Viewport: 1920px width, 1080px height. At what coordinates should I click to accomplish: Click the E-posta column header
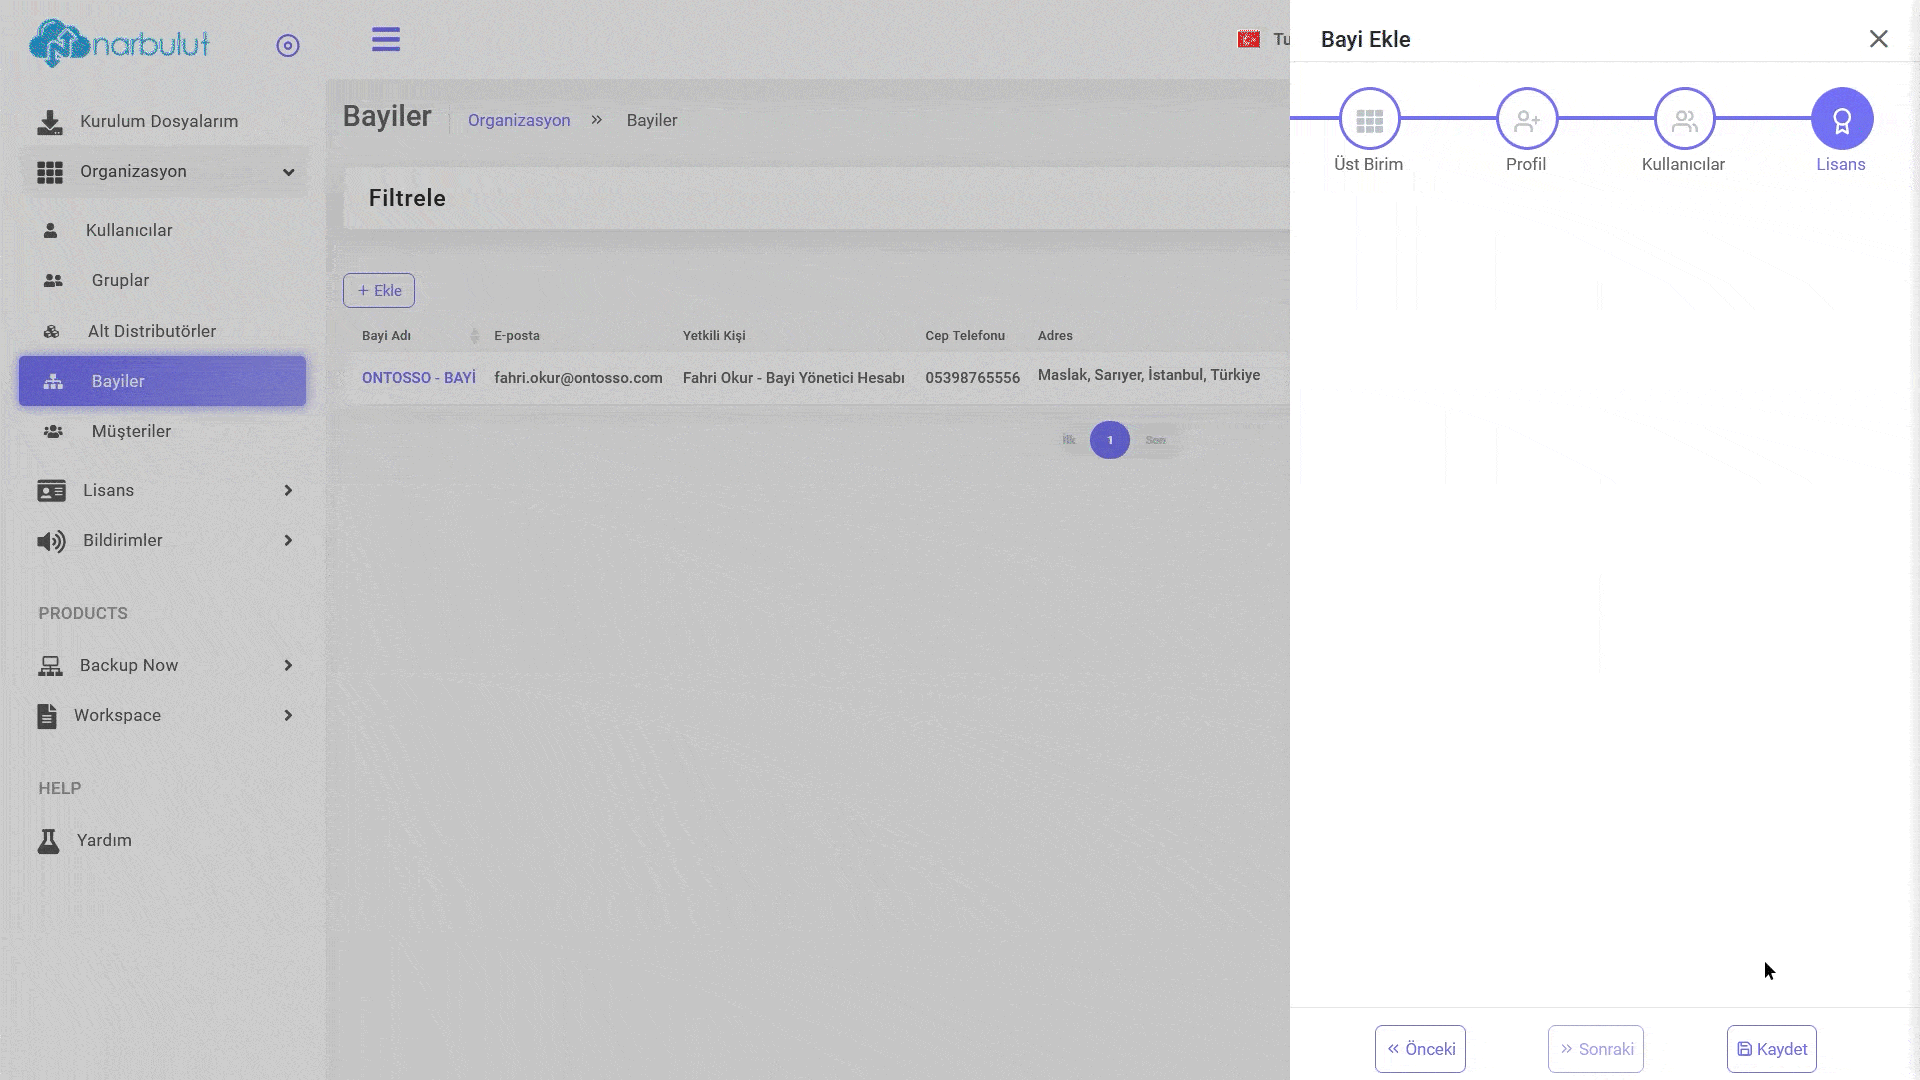(517, 336)
